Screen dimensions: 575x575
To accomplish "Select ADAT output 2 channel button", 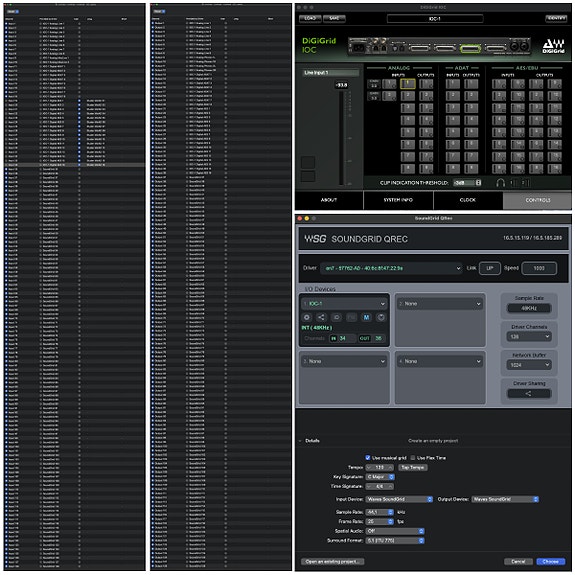I will [471, 96].
